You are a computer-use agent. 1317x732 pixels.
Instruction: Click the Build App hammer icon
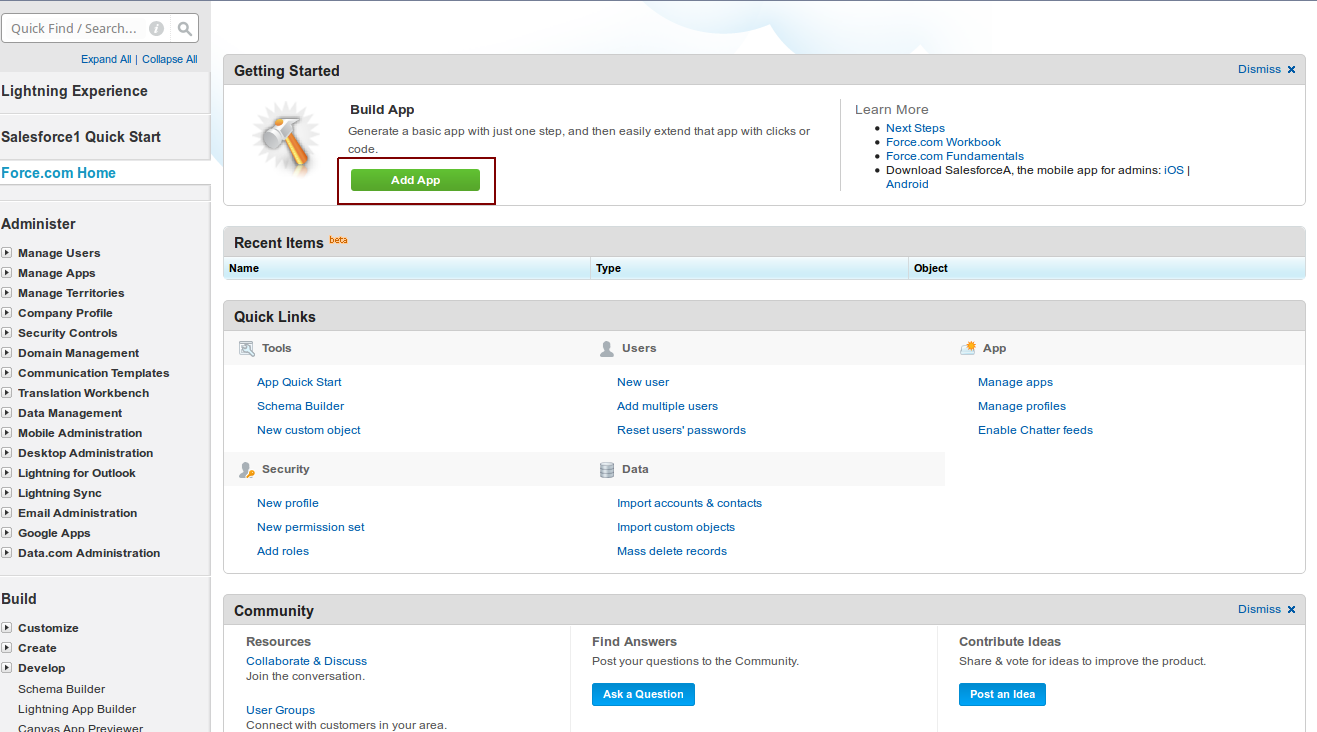click(x=285, y=139)
